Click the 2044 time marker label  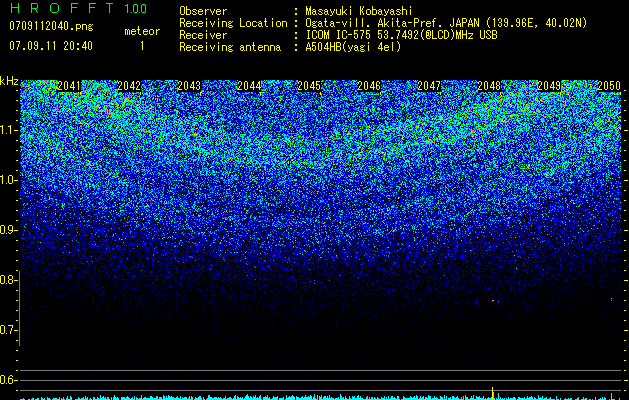coord(249,86)
